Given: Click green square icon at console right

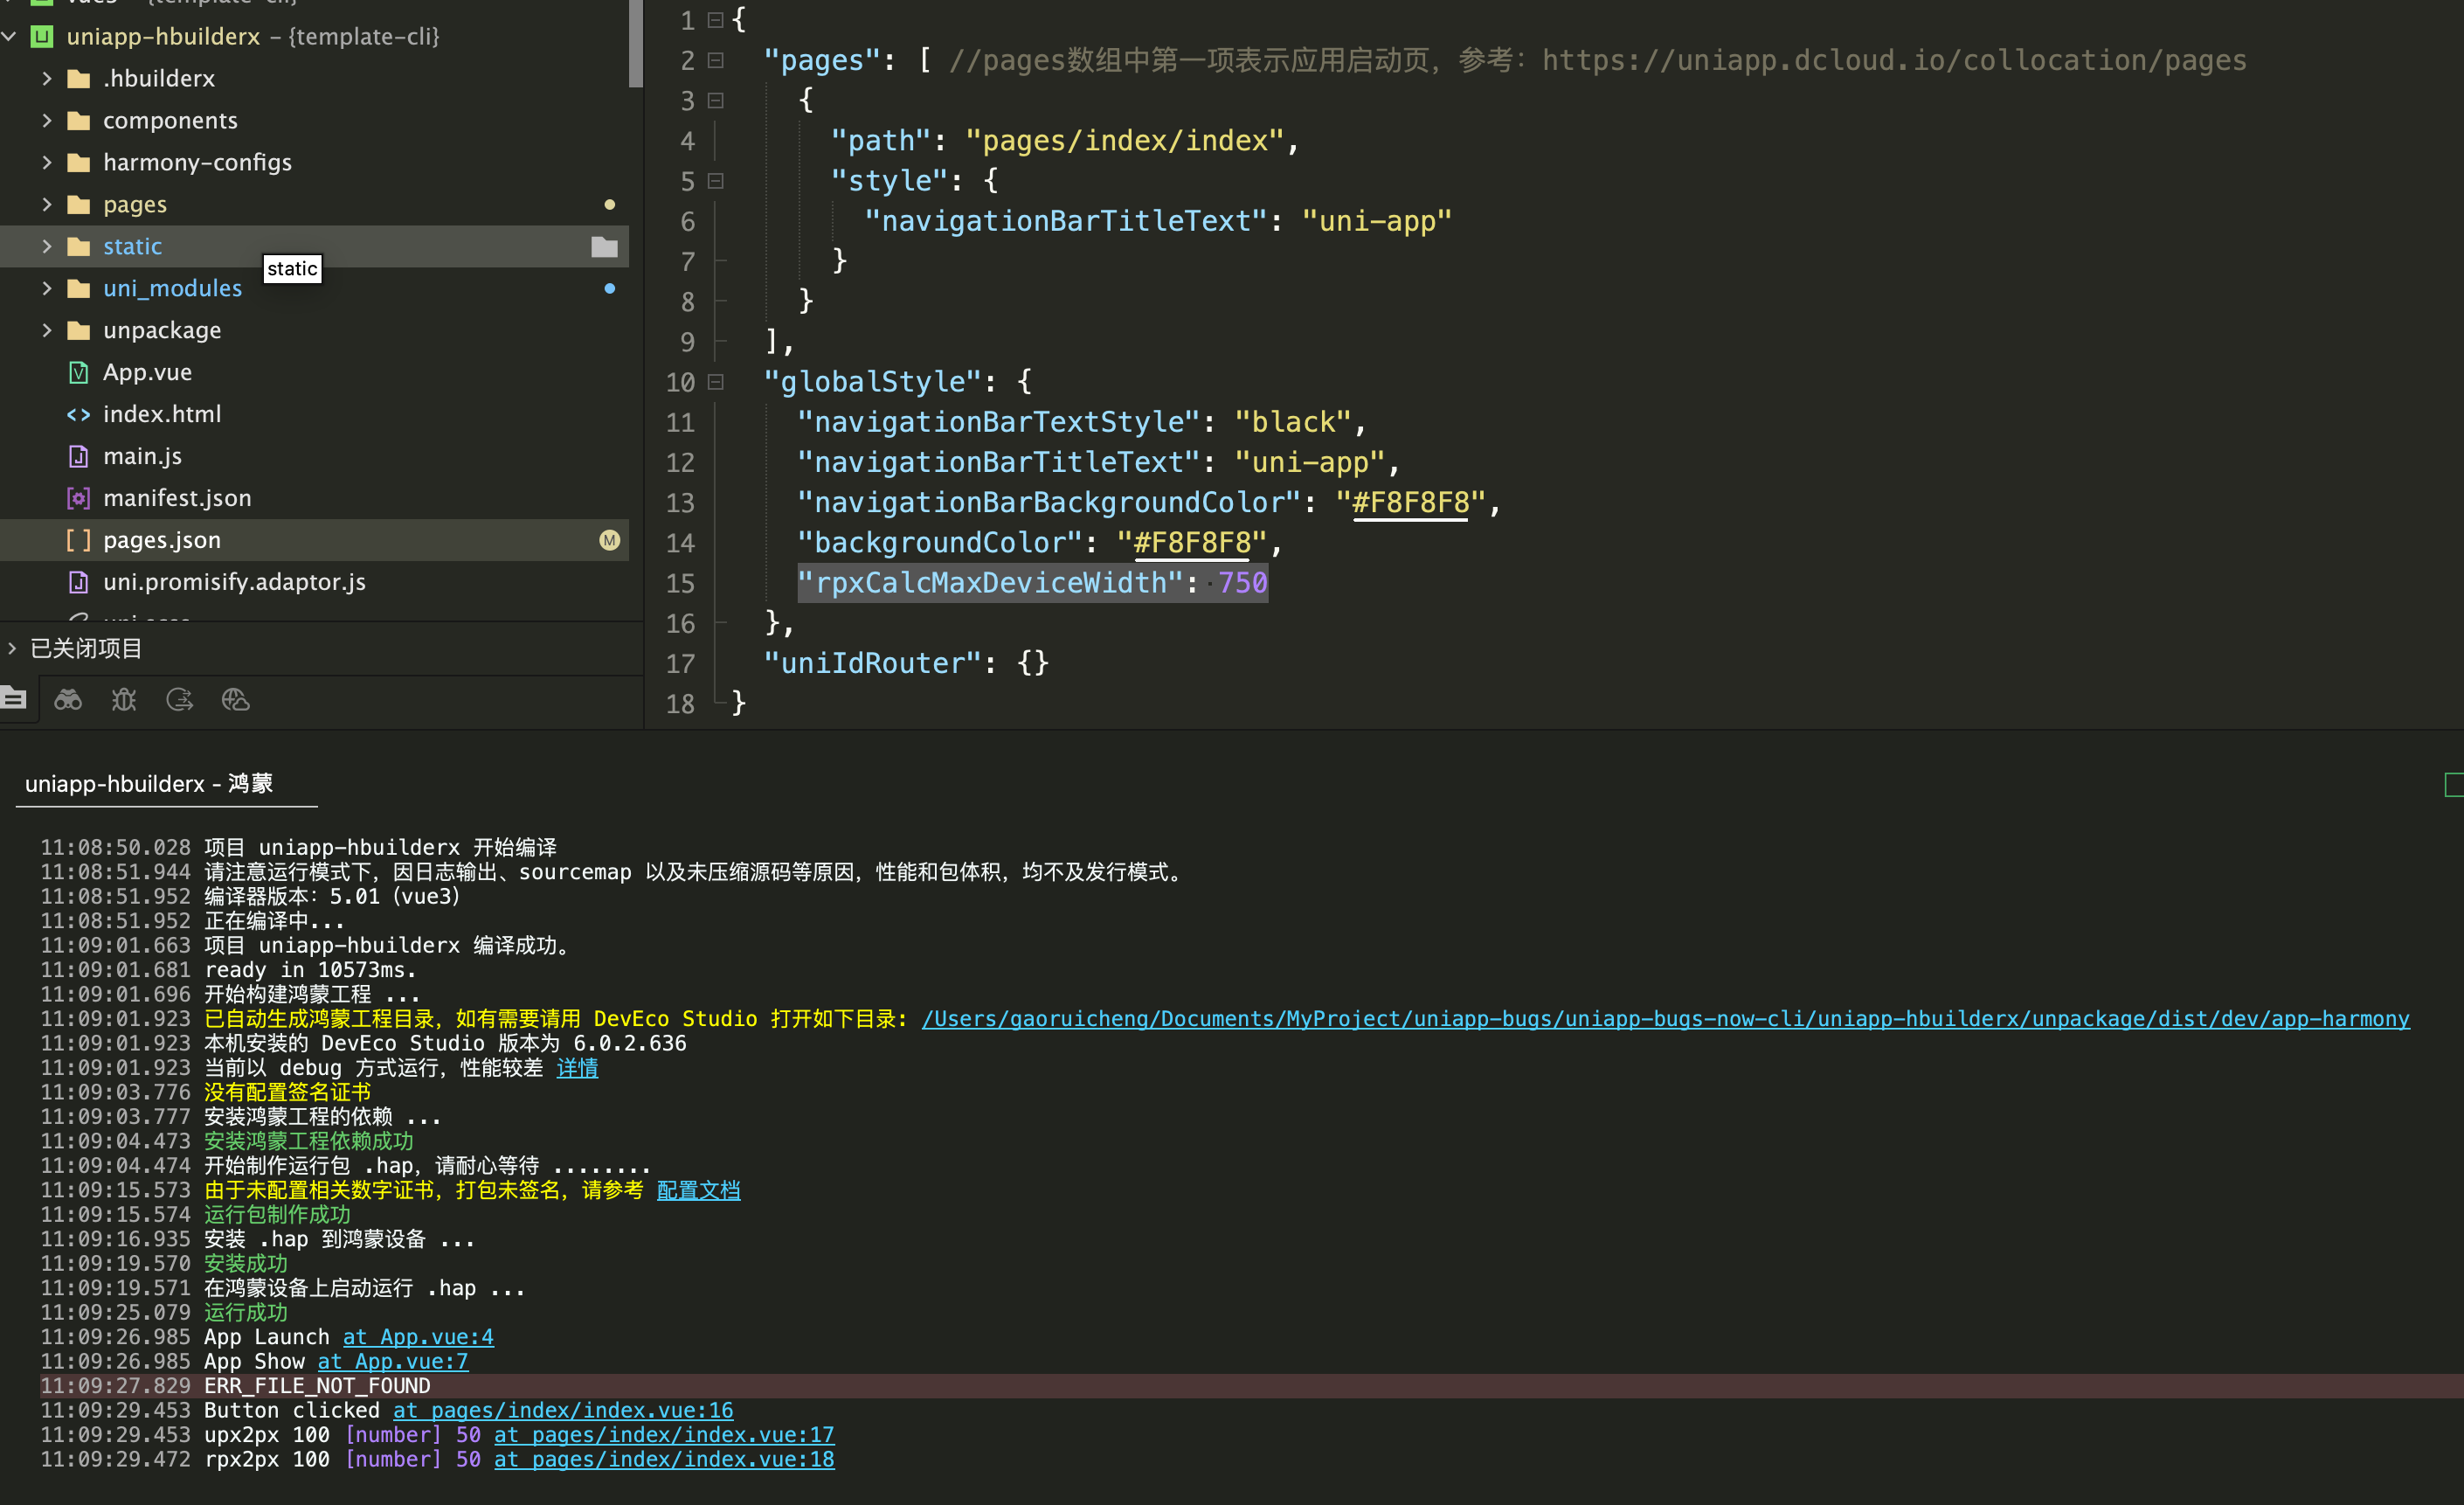Looking at the screenshot, I should coord(2454,784).
